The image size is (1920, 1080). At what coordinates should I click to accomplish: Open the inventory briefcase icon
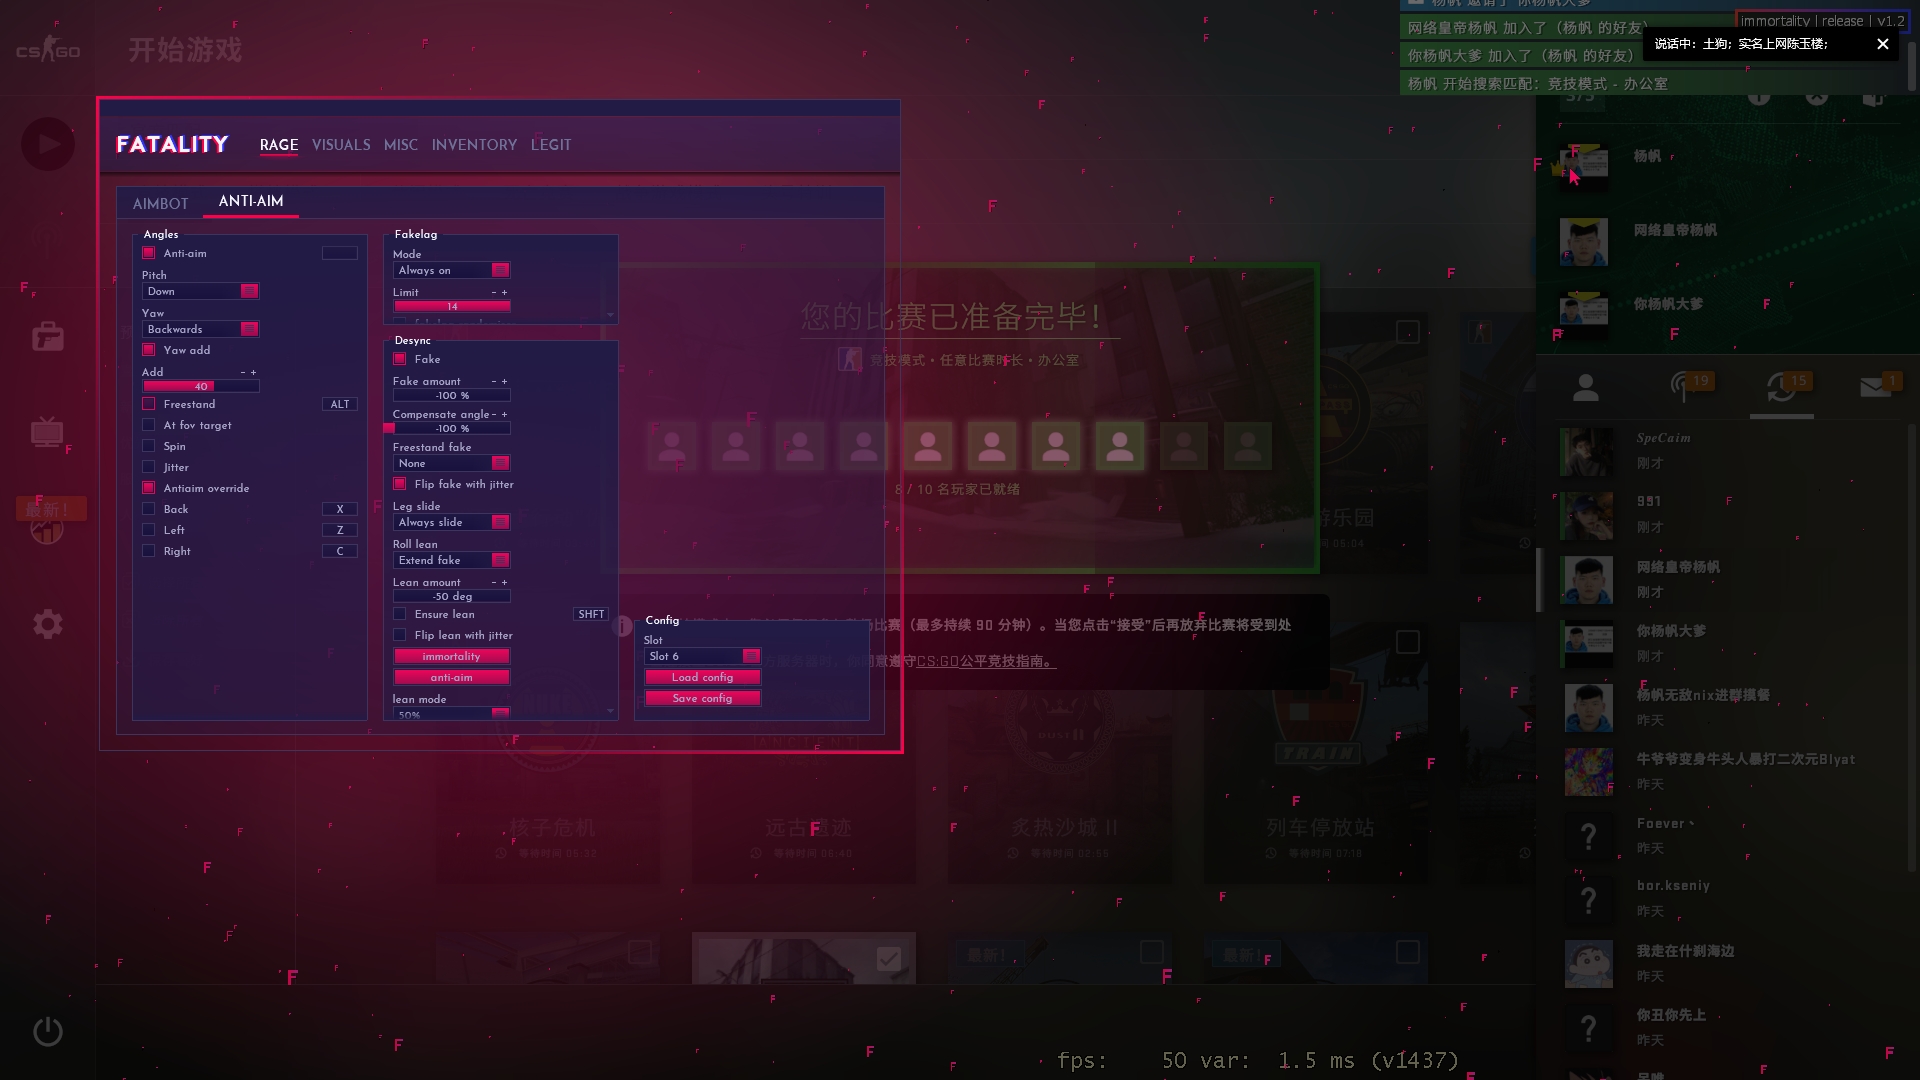pyautogui.click(x=47, y=337)
